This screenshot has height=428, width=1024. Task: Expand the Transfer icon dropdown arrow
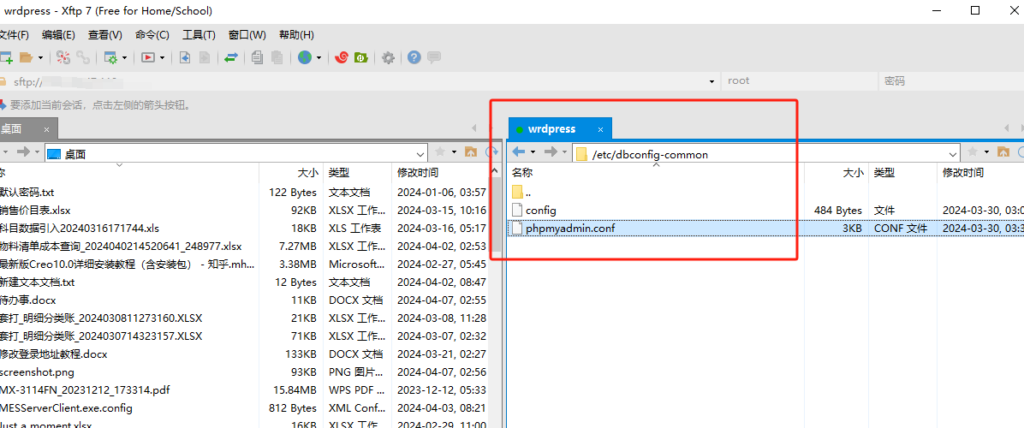point(162,58)
